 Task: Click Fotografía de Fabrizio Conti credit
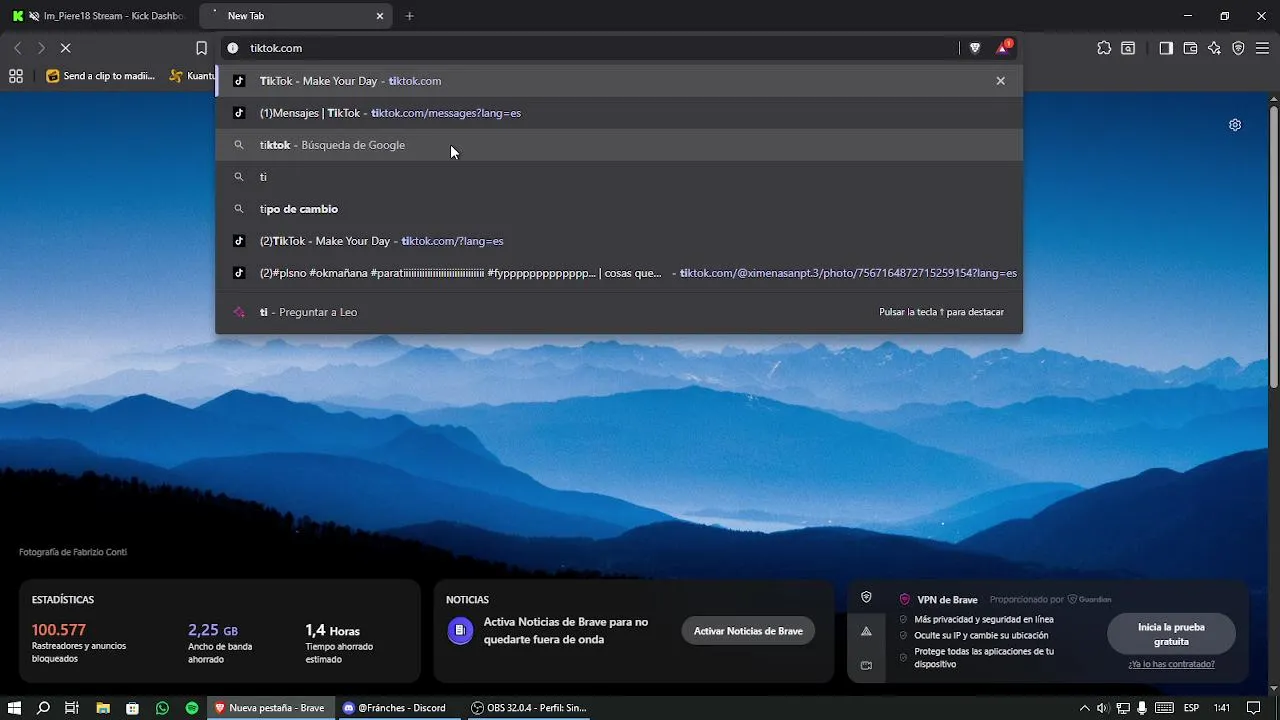(x=73, y=552)
